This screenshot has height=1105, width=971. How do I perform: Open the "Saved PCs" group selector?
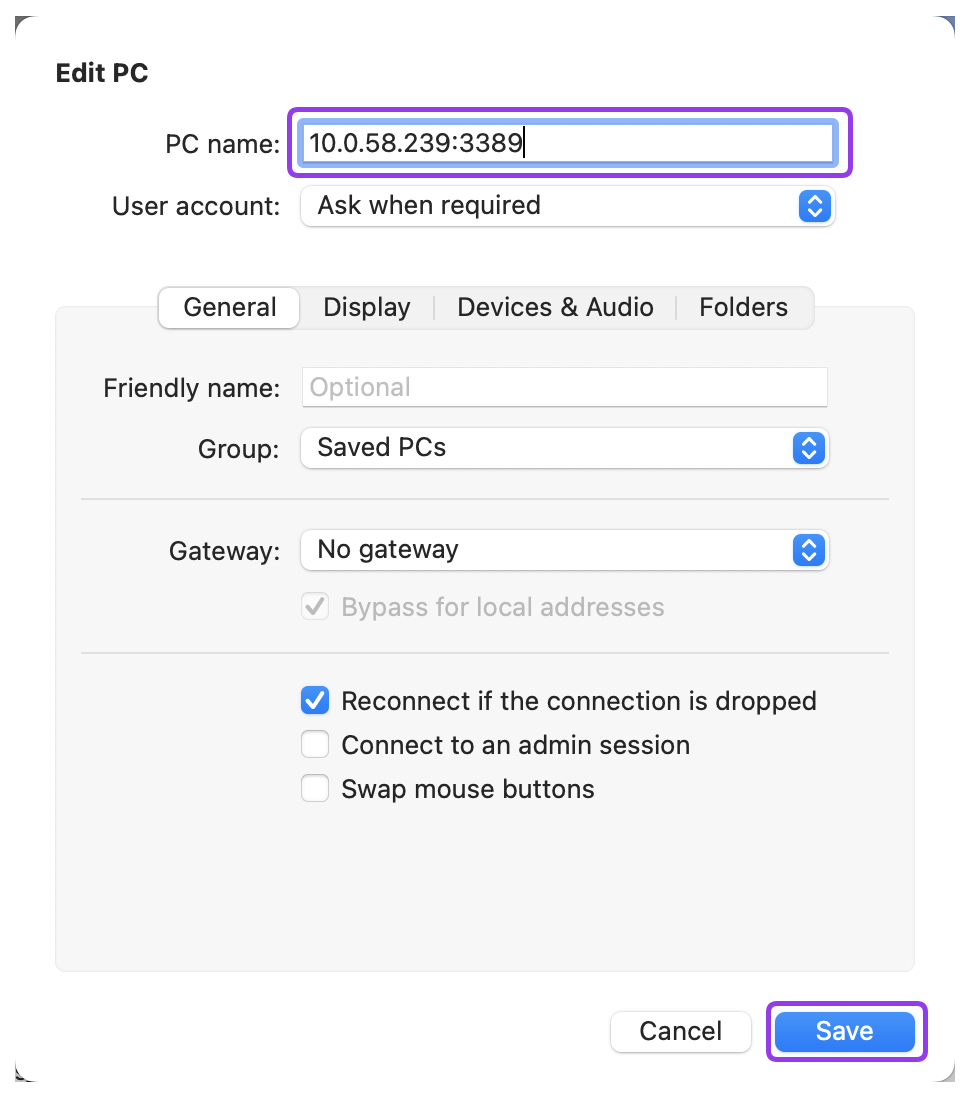point(565,448)
